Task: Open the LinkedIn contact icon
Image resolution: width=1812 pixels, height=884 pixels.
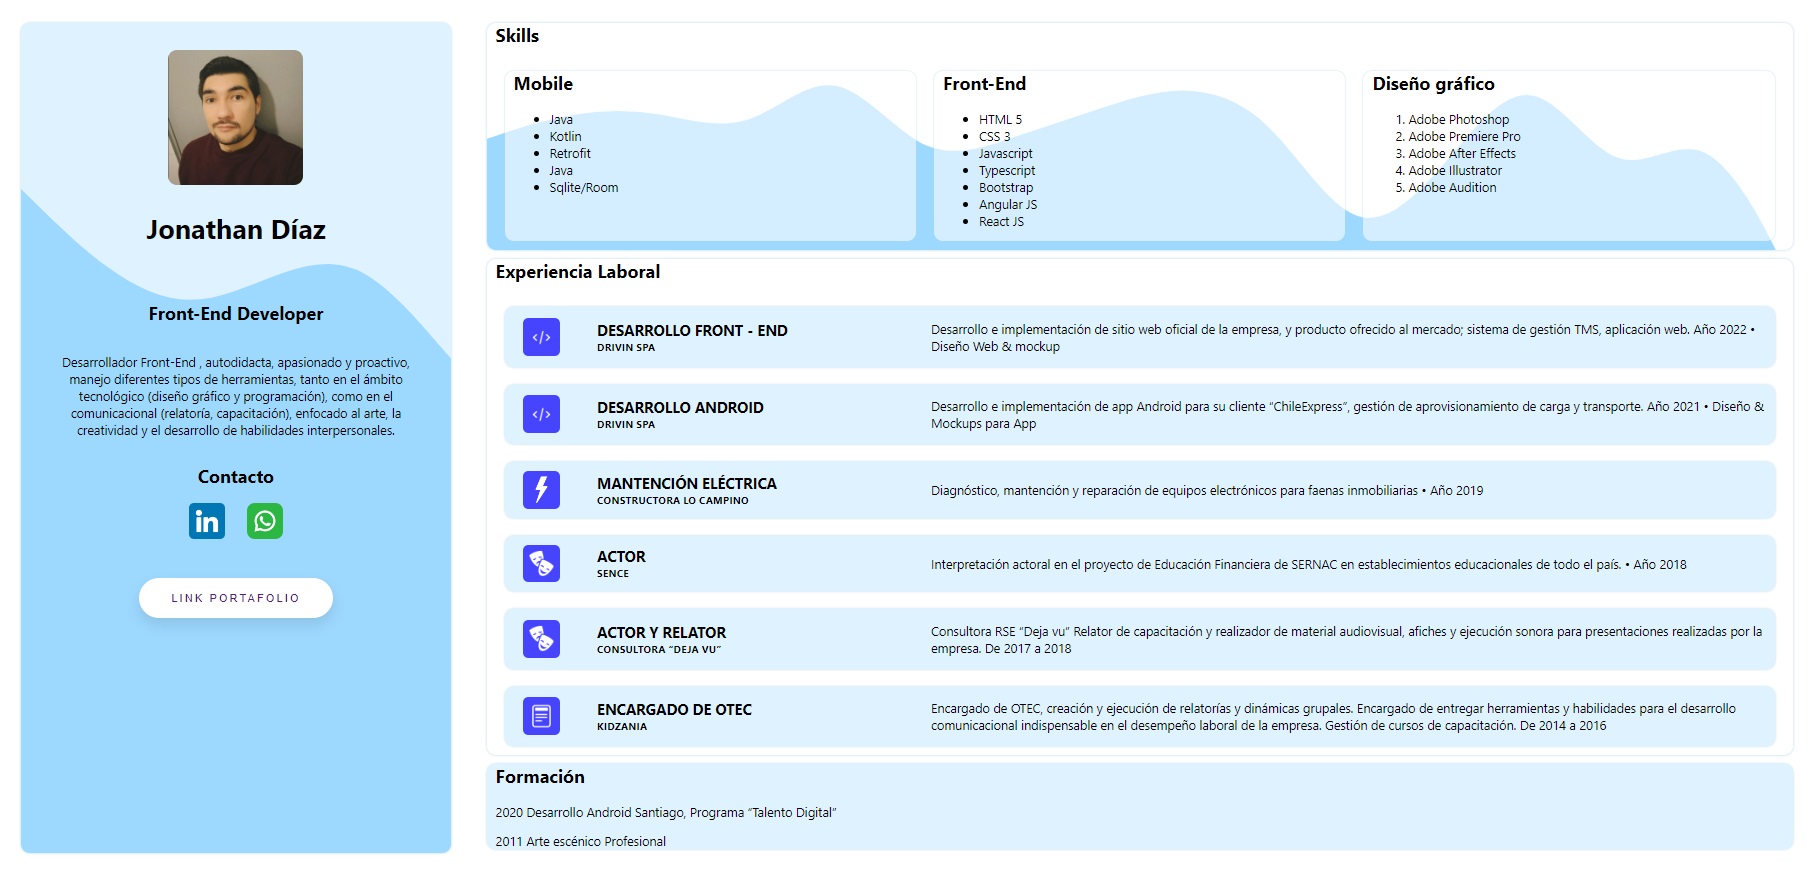Action: (x=207, y=521)
